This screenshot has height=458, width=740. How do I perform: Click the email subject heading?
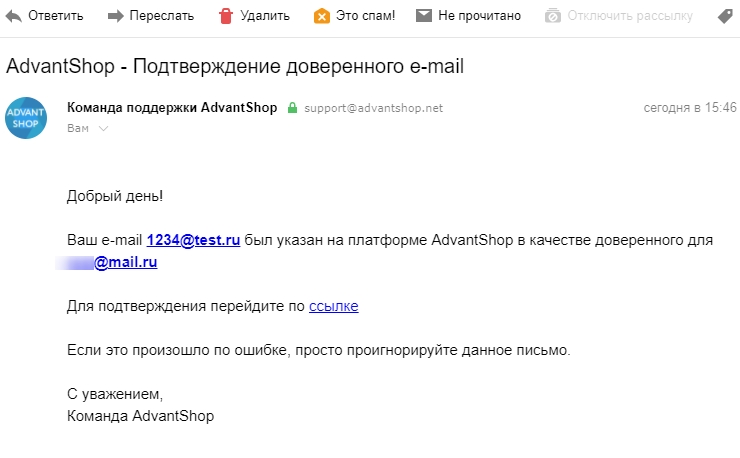(235, 67)
